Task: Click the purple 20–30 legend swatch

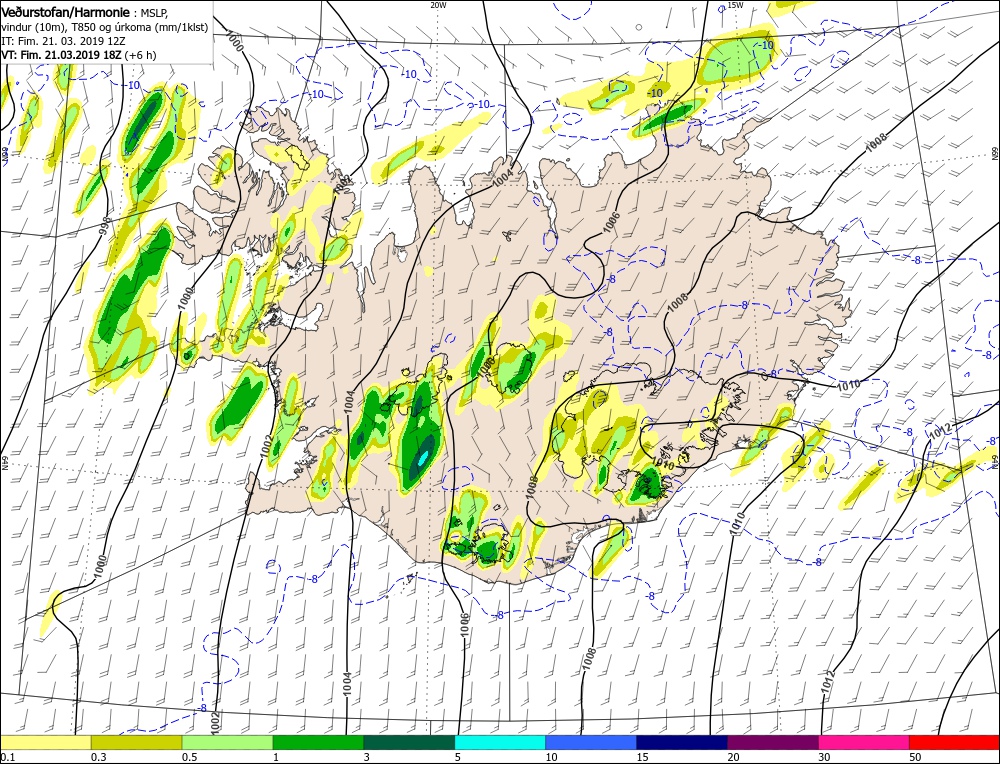Action: coord(773,742)
